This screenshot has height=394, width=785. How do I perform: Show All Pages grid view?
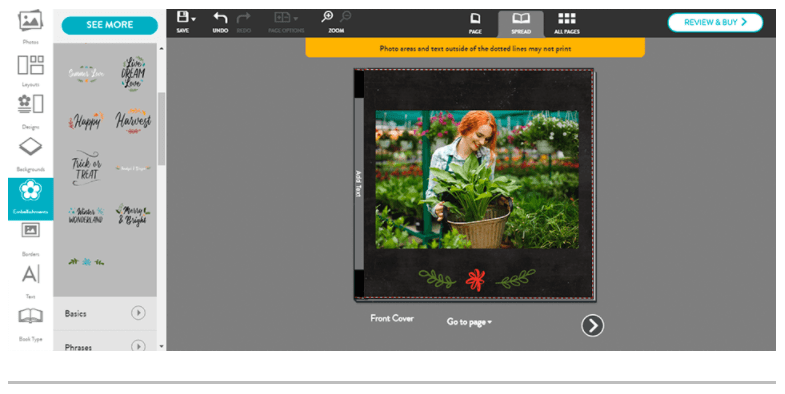(x=567, y=23)
